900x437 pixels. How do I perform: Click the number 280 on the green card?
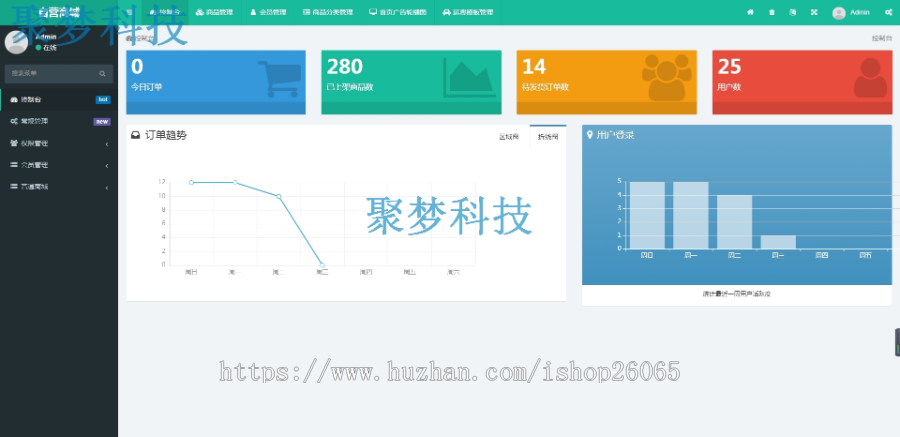click(x=344, y=67)
